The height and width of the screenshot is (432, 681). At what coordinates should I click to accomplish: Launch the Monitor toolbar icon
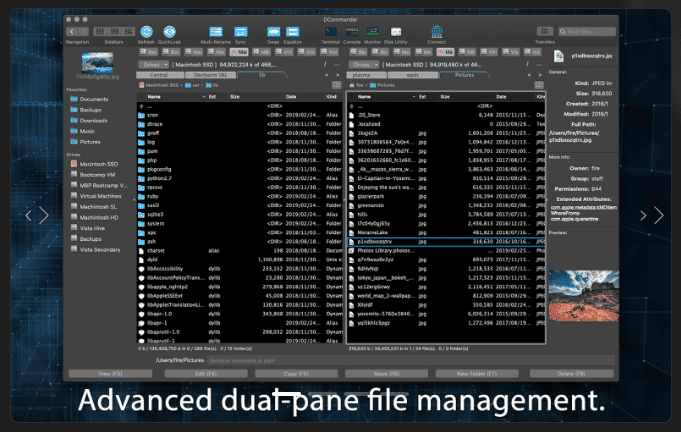point(372,32)
